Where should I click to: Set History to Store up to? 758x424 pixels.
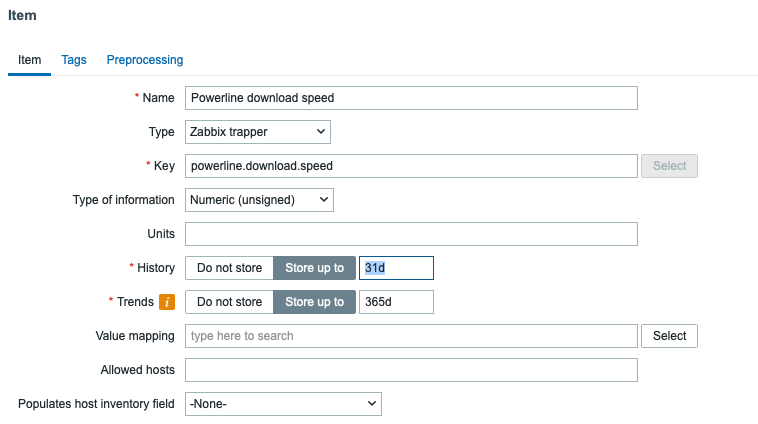pyautogui.click(x=315, y=268)
